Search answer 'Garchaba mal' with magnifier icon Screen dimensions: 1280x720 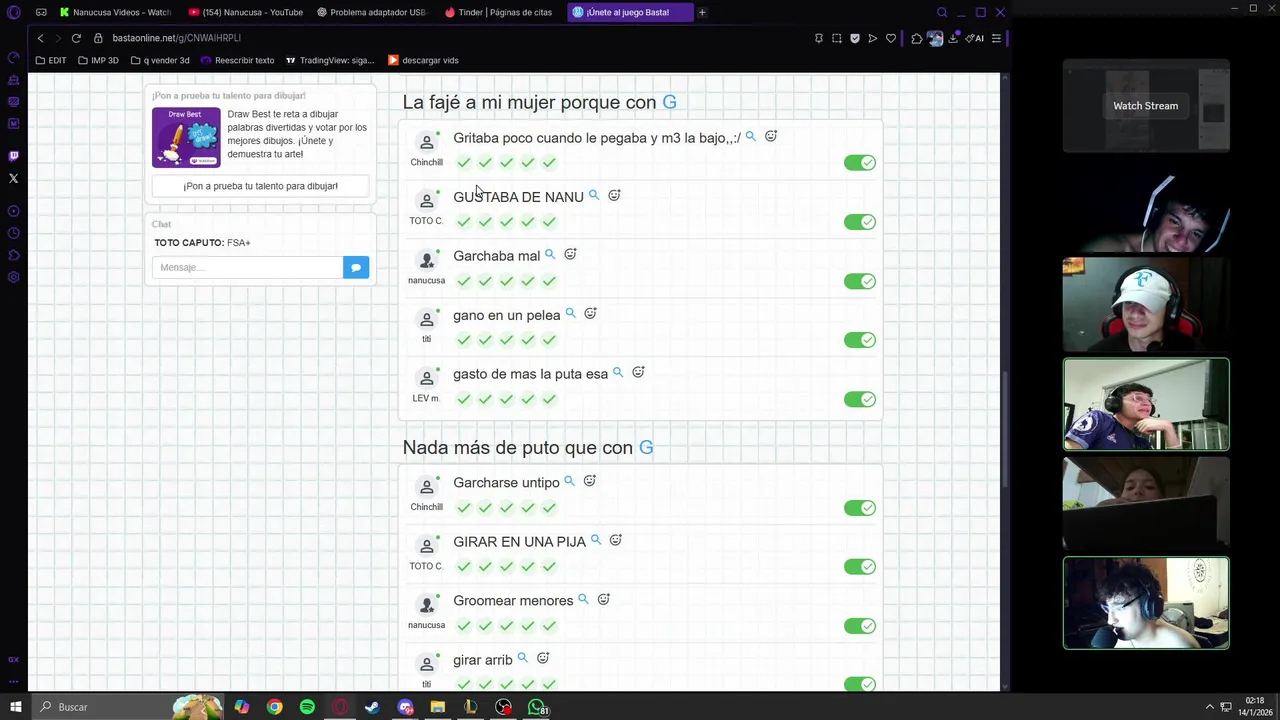click(x=550, y=254)
